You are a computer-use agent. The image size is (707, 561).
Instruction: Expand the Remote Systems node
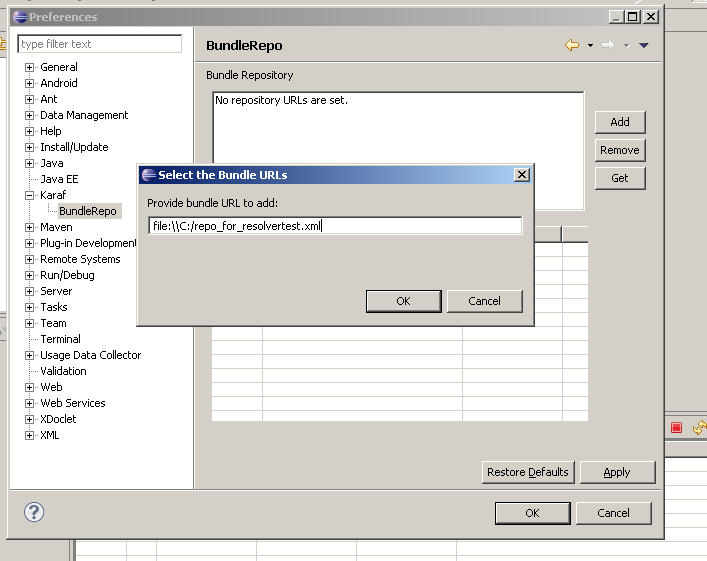(x=29, y=260)
